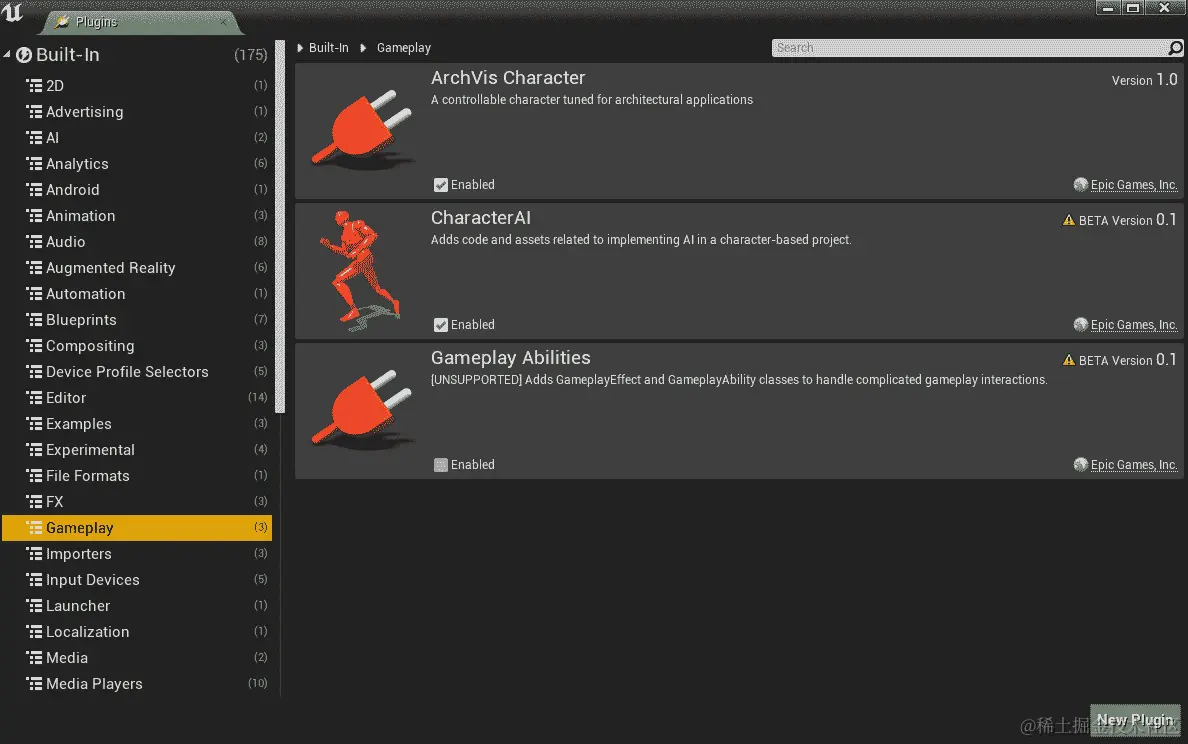
Task: Click the Unreal Engine logo icon
Action: 13,12
